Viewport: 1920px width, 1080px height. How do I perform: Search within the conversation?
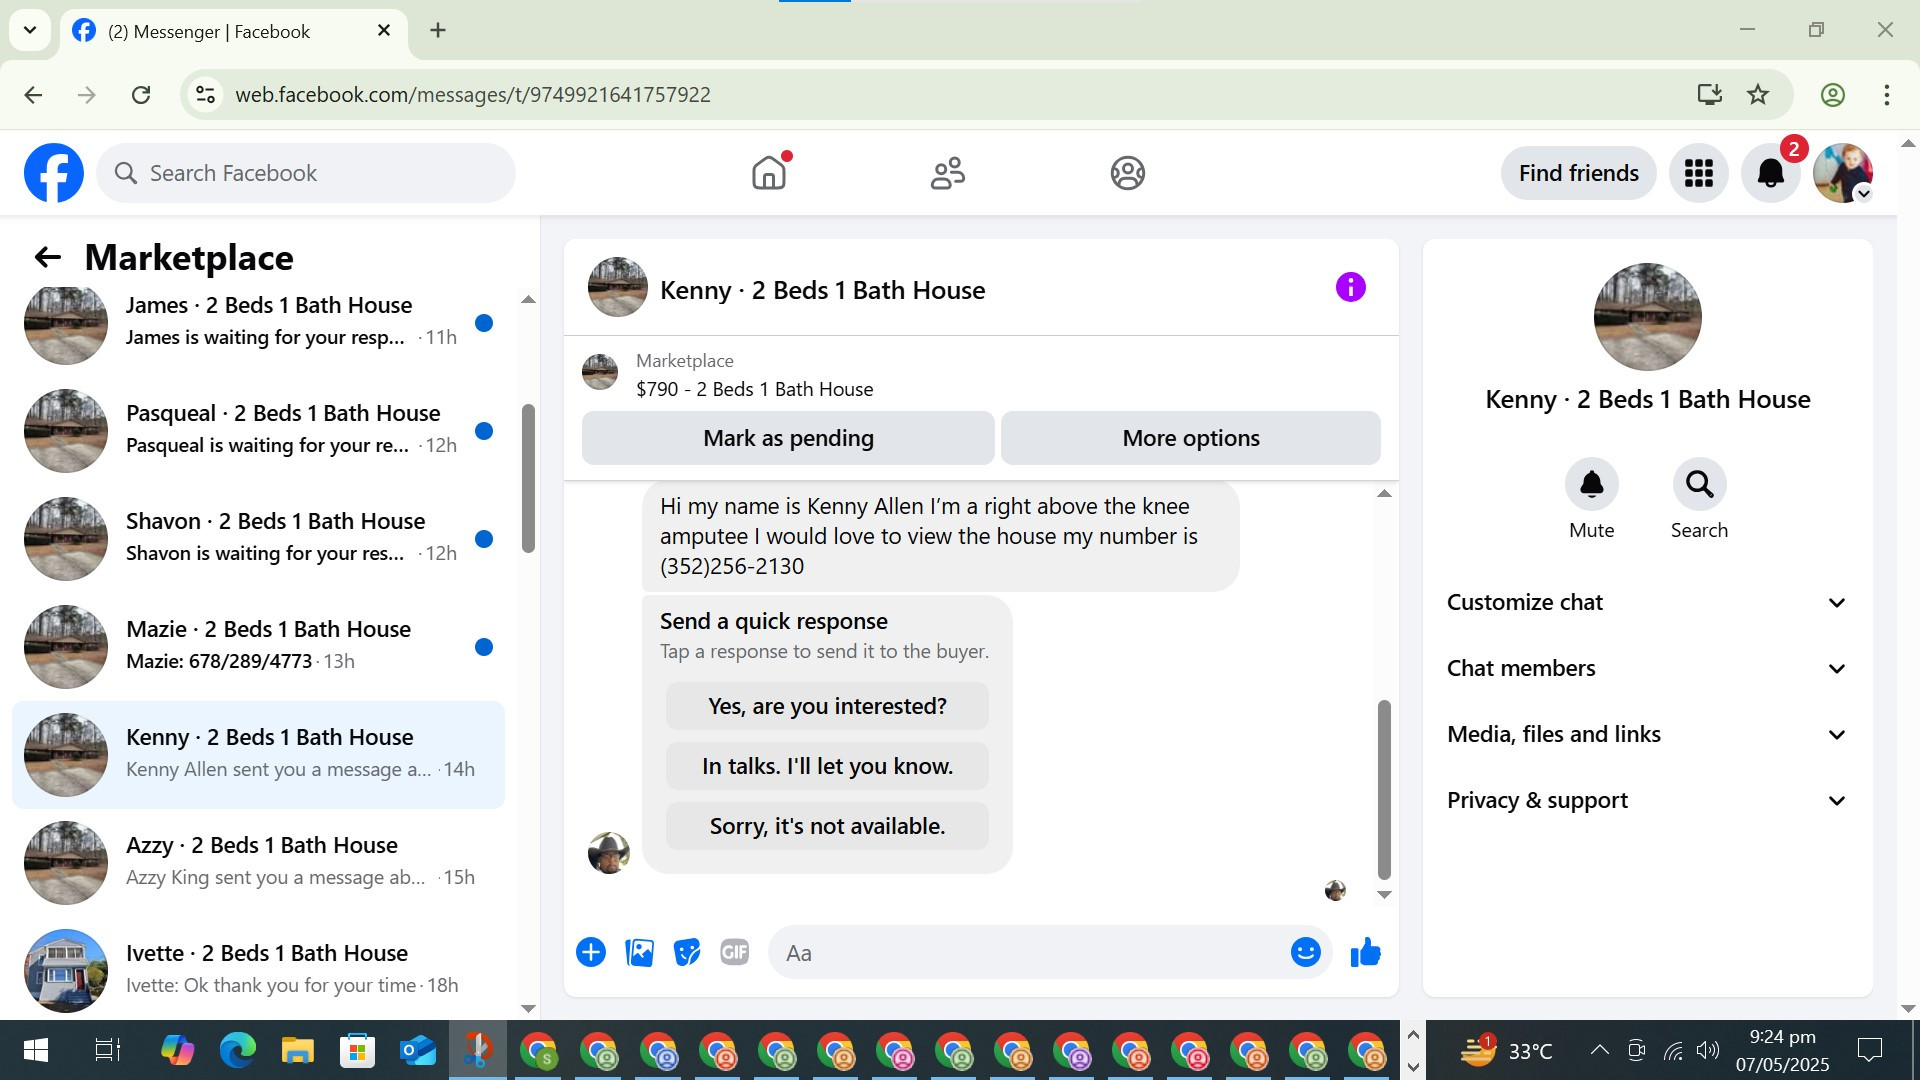pos(1699,485)
